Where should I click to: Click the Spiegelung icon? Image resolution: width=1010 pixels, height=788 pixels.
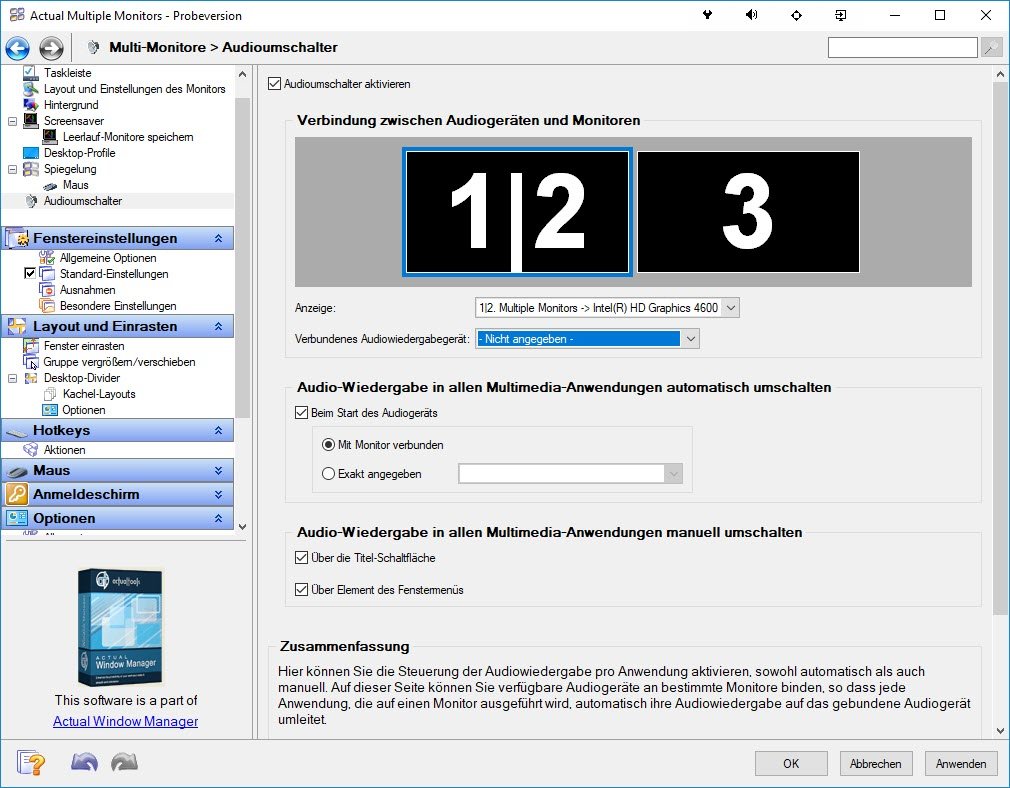click(x=30, y=169)
